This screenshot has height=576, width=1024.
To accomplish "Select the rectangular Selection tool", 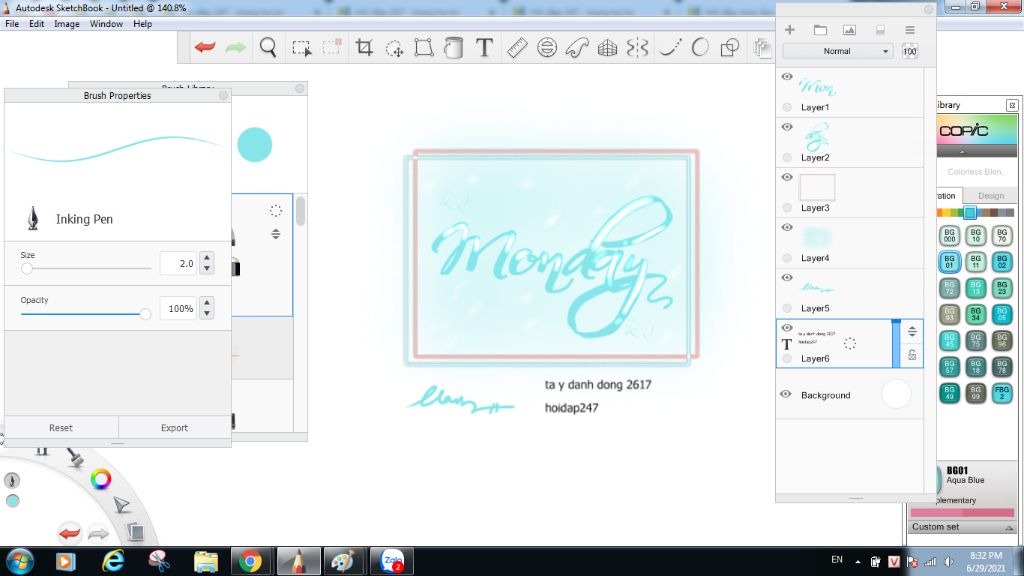I will (302, 48).
